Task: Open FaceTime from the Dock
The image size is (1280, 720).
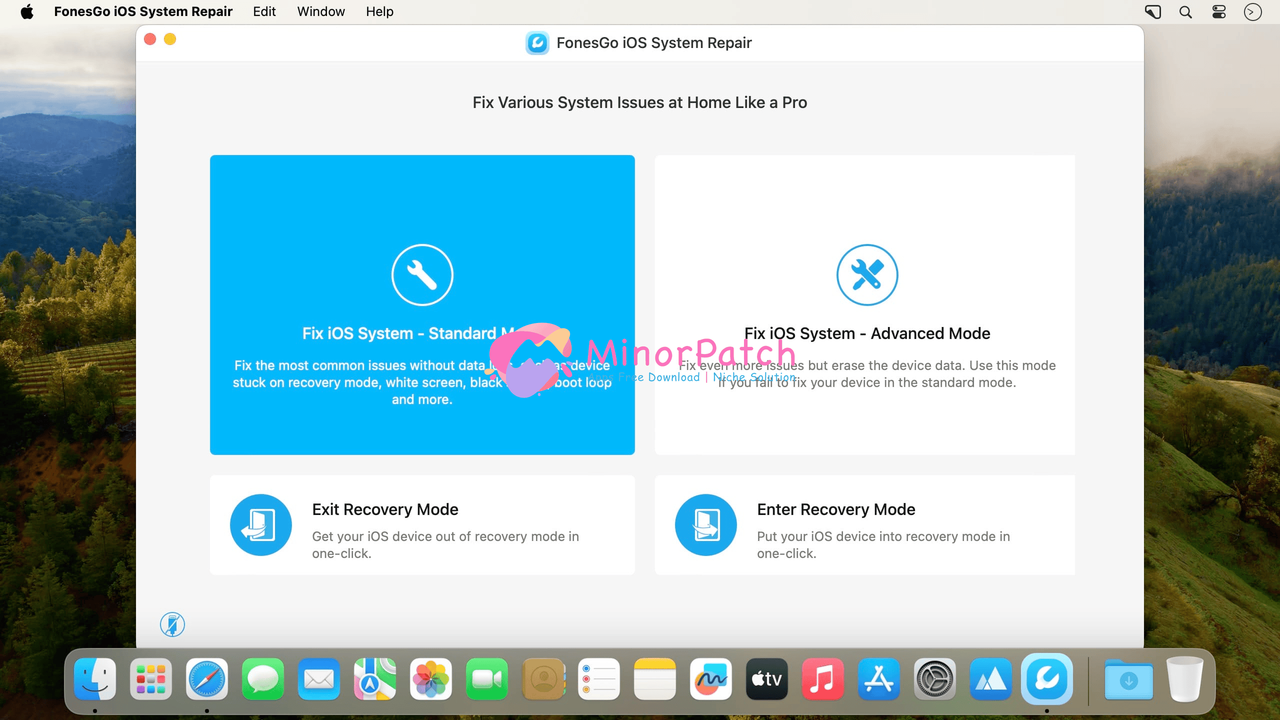Action: 487,680
